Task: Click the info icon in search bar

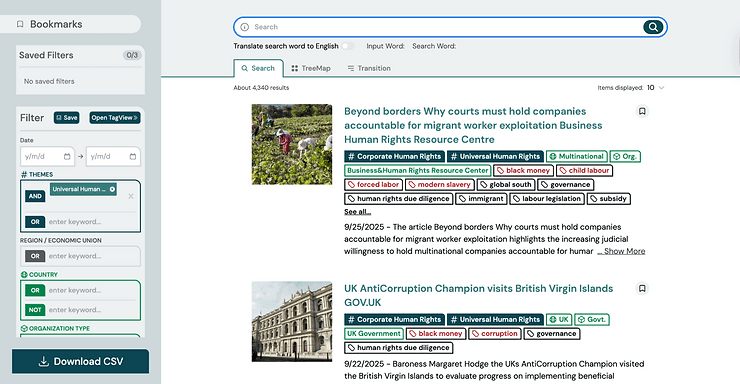Action: coord(244,27)
